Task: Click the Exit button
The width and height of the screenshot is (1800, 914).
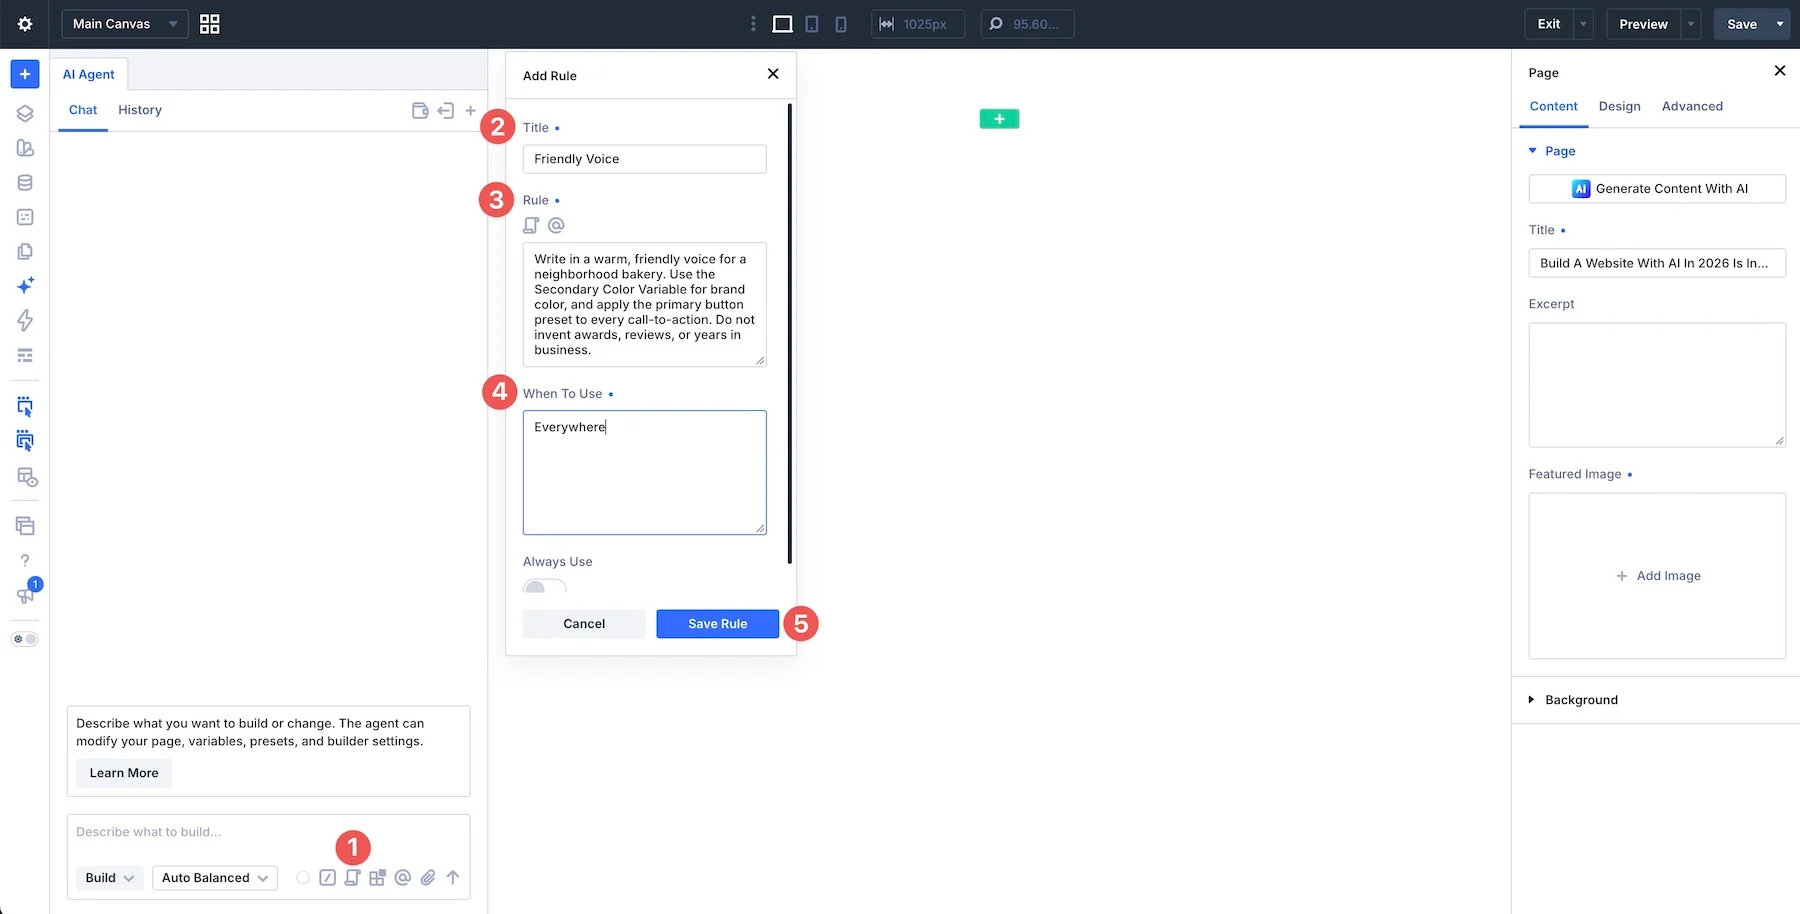Action: (1549, 24)
